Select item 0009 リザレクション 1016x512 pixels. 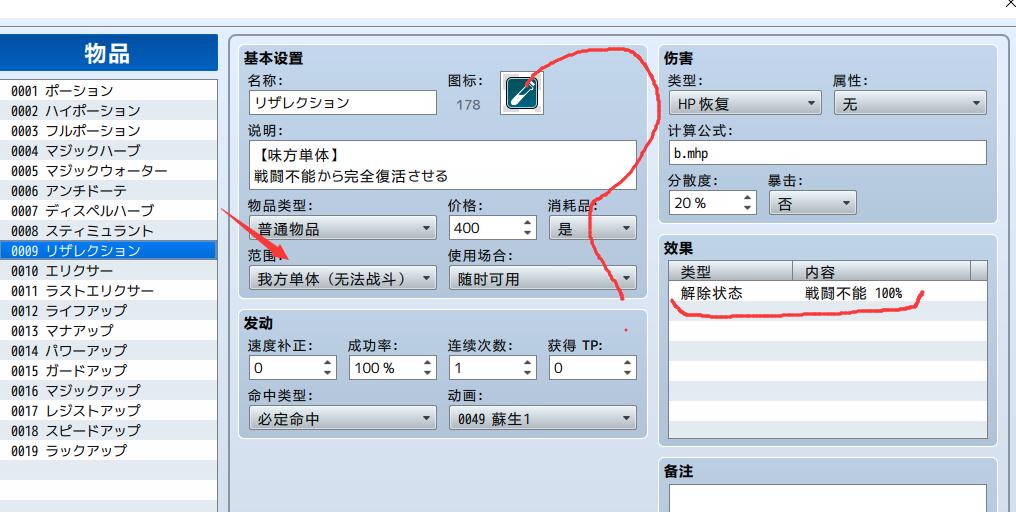tap(109, 250)
